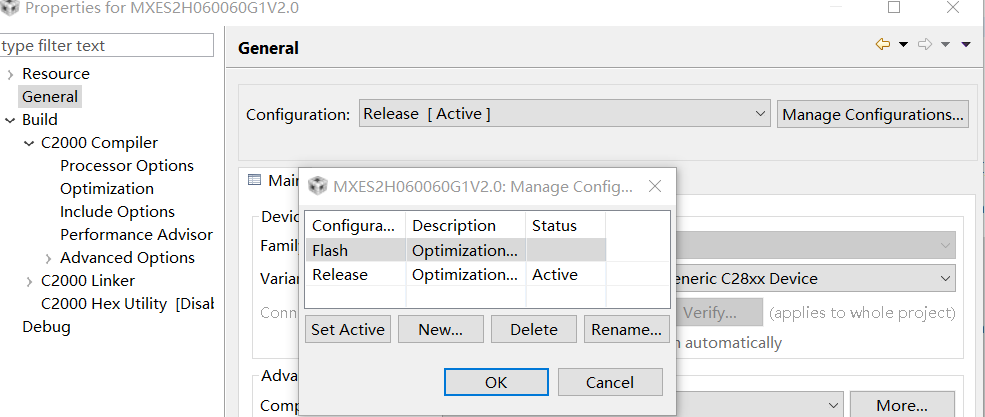985x417 pixels.
Task: Open the back history dropdown arrow
Action: pos(903,45)
